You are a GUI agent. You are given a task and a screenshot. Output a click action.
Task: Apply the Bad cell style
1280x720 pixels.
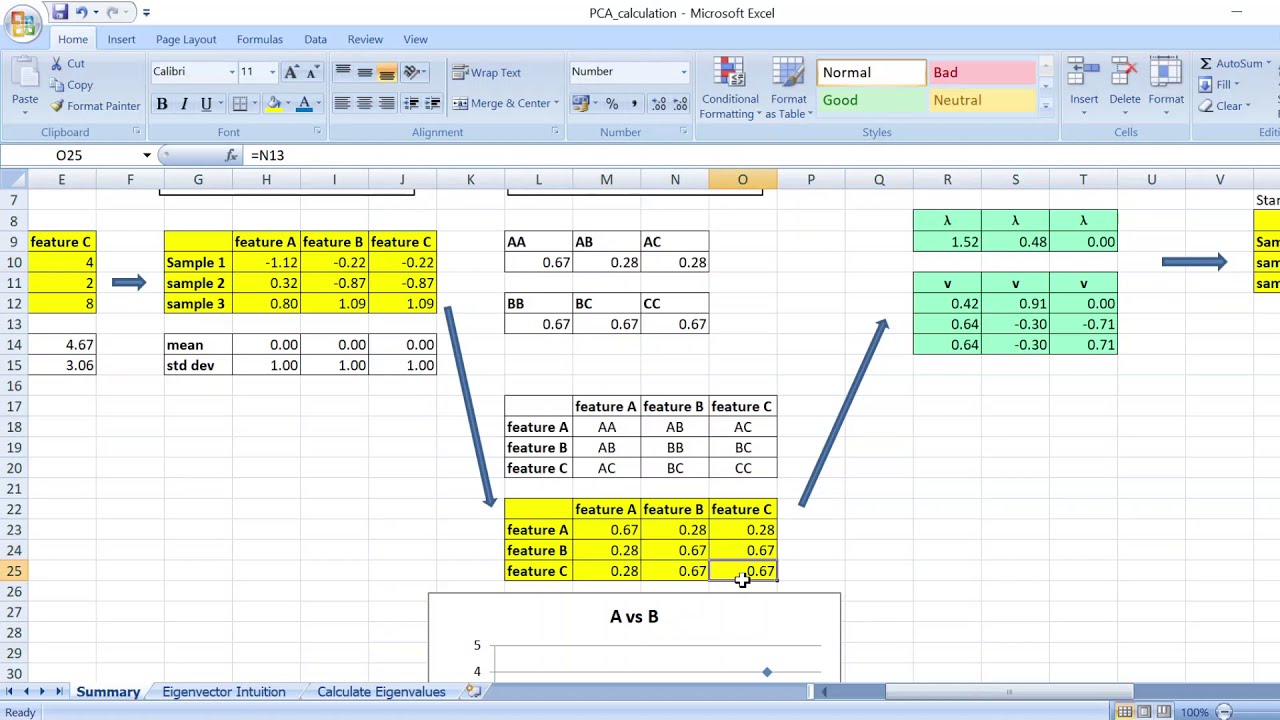tap(983, 72)
